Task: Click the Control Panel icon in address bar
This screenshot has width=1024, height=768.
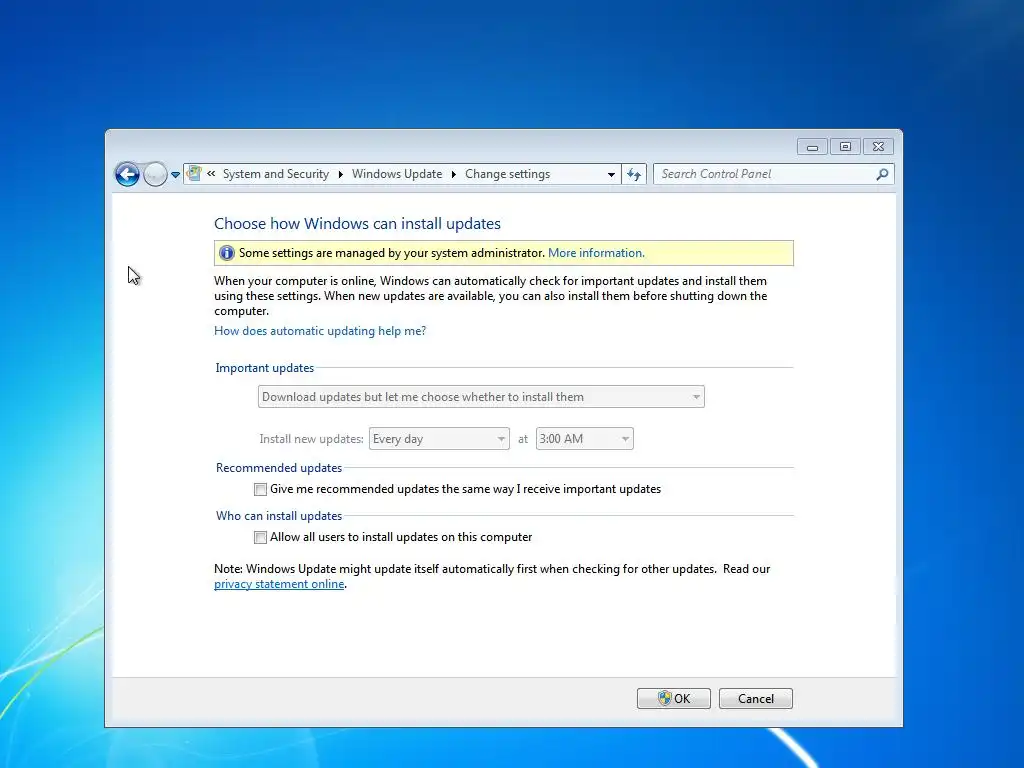Action: click(x=194, y=174)
